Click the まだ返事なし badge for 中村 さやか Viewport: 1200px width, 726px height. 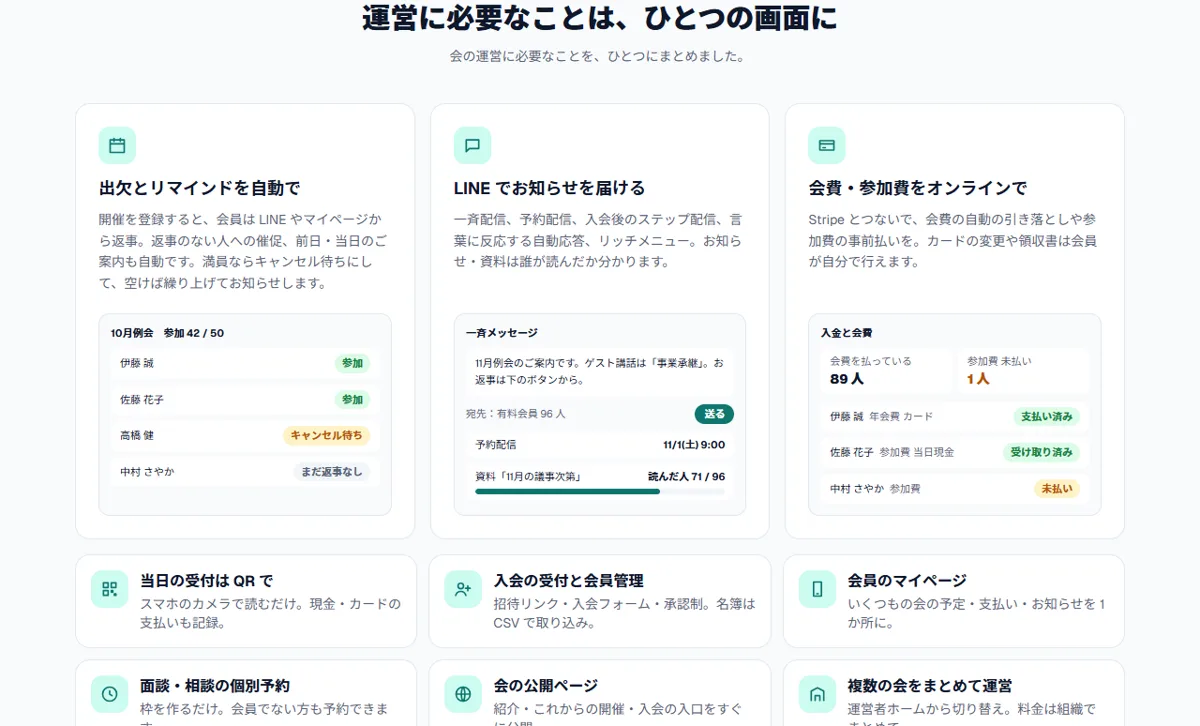pyautogui.click(x=331, y=471)
